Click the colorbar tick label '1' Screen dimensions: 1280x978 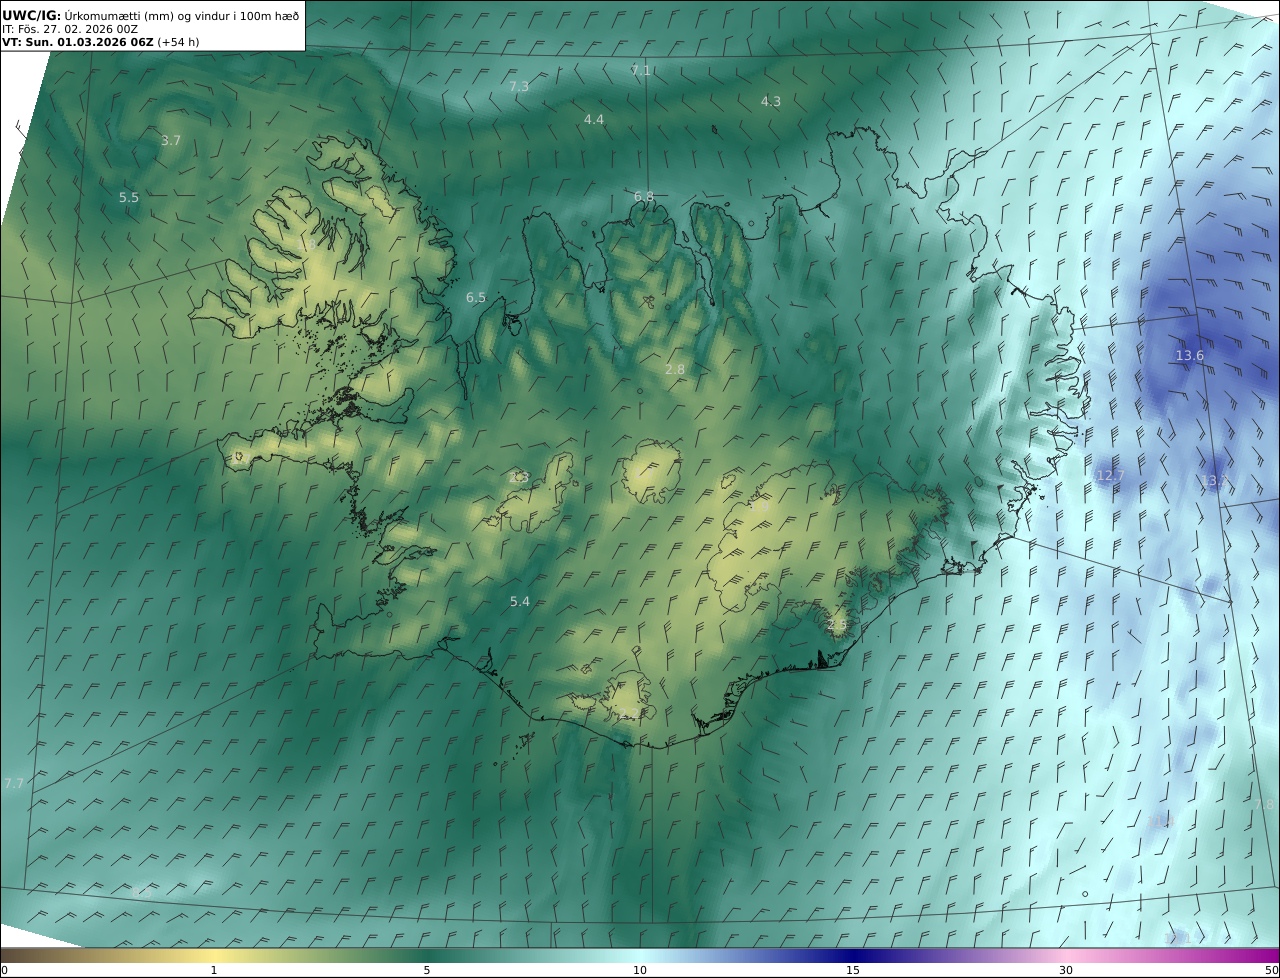[x=214, y=970]
